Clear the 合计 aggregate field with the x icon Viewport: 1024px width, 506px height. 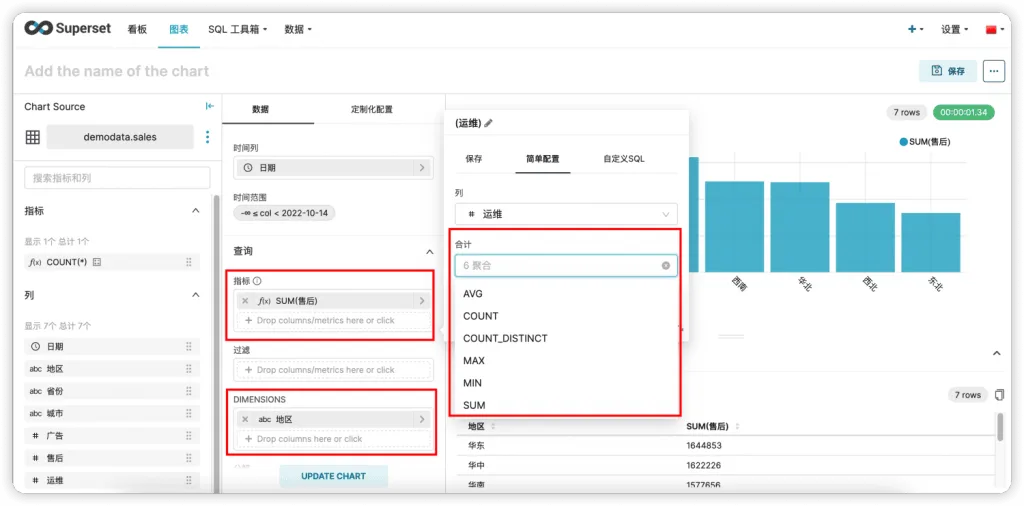coord(665,266)
